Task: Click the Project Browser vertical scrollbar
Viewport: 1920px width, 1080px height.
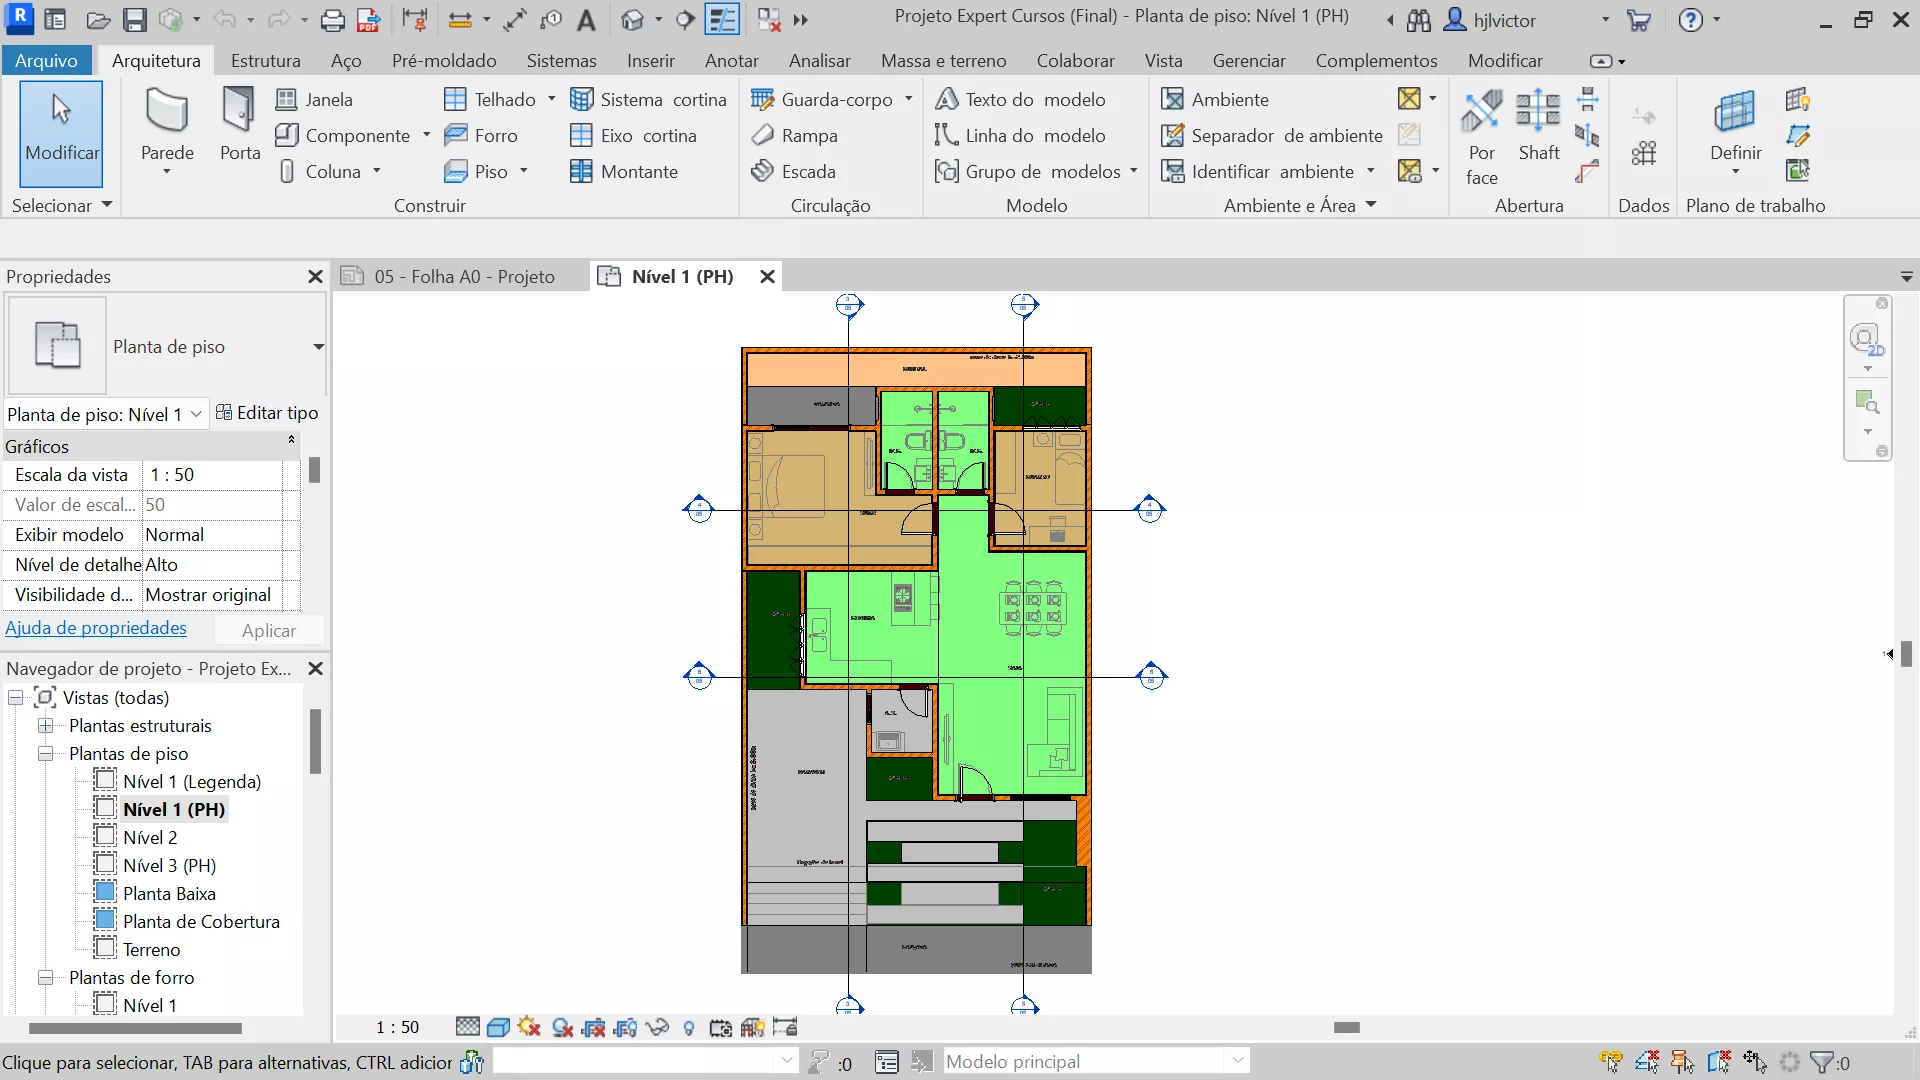Action: point(315,742)
